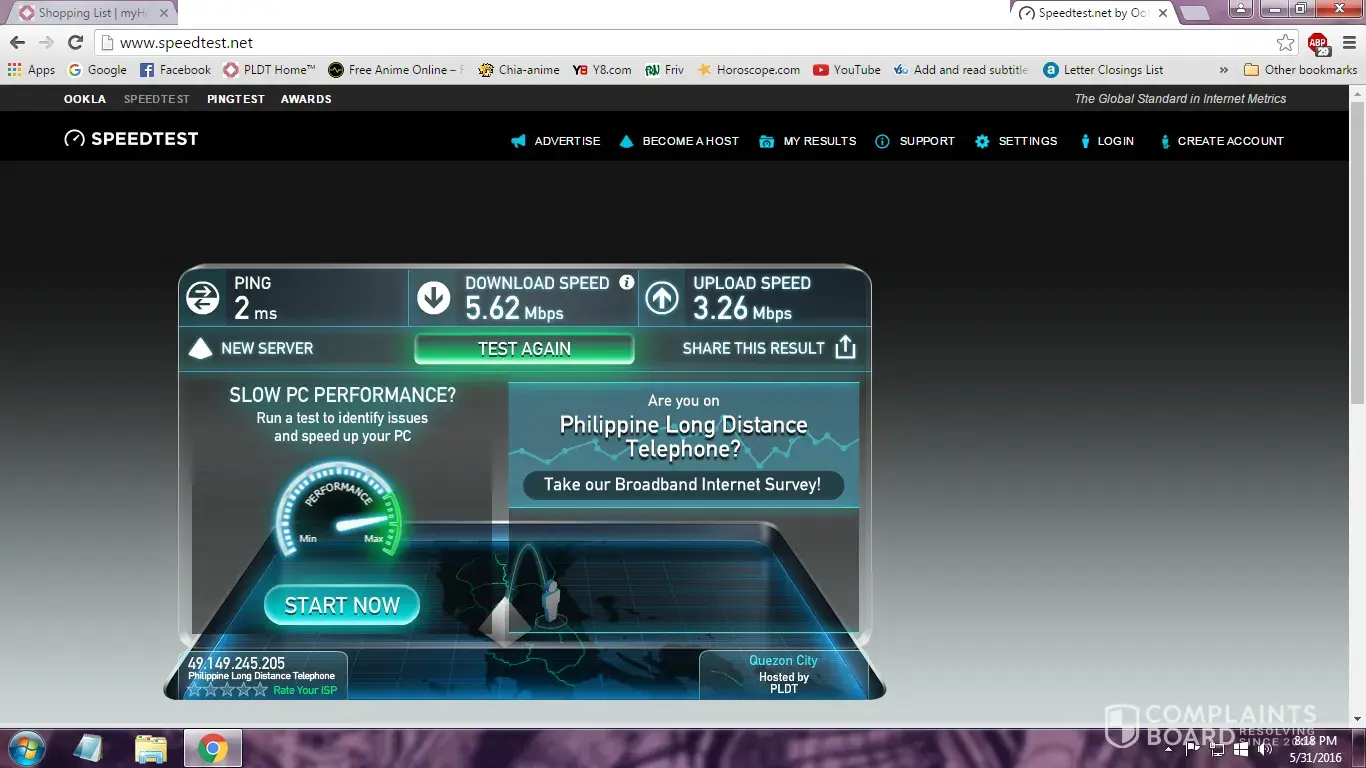The image size is (1366, 768).
Task: Open the PLDT Home bookmark
Action: point(270,70)
